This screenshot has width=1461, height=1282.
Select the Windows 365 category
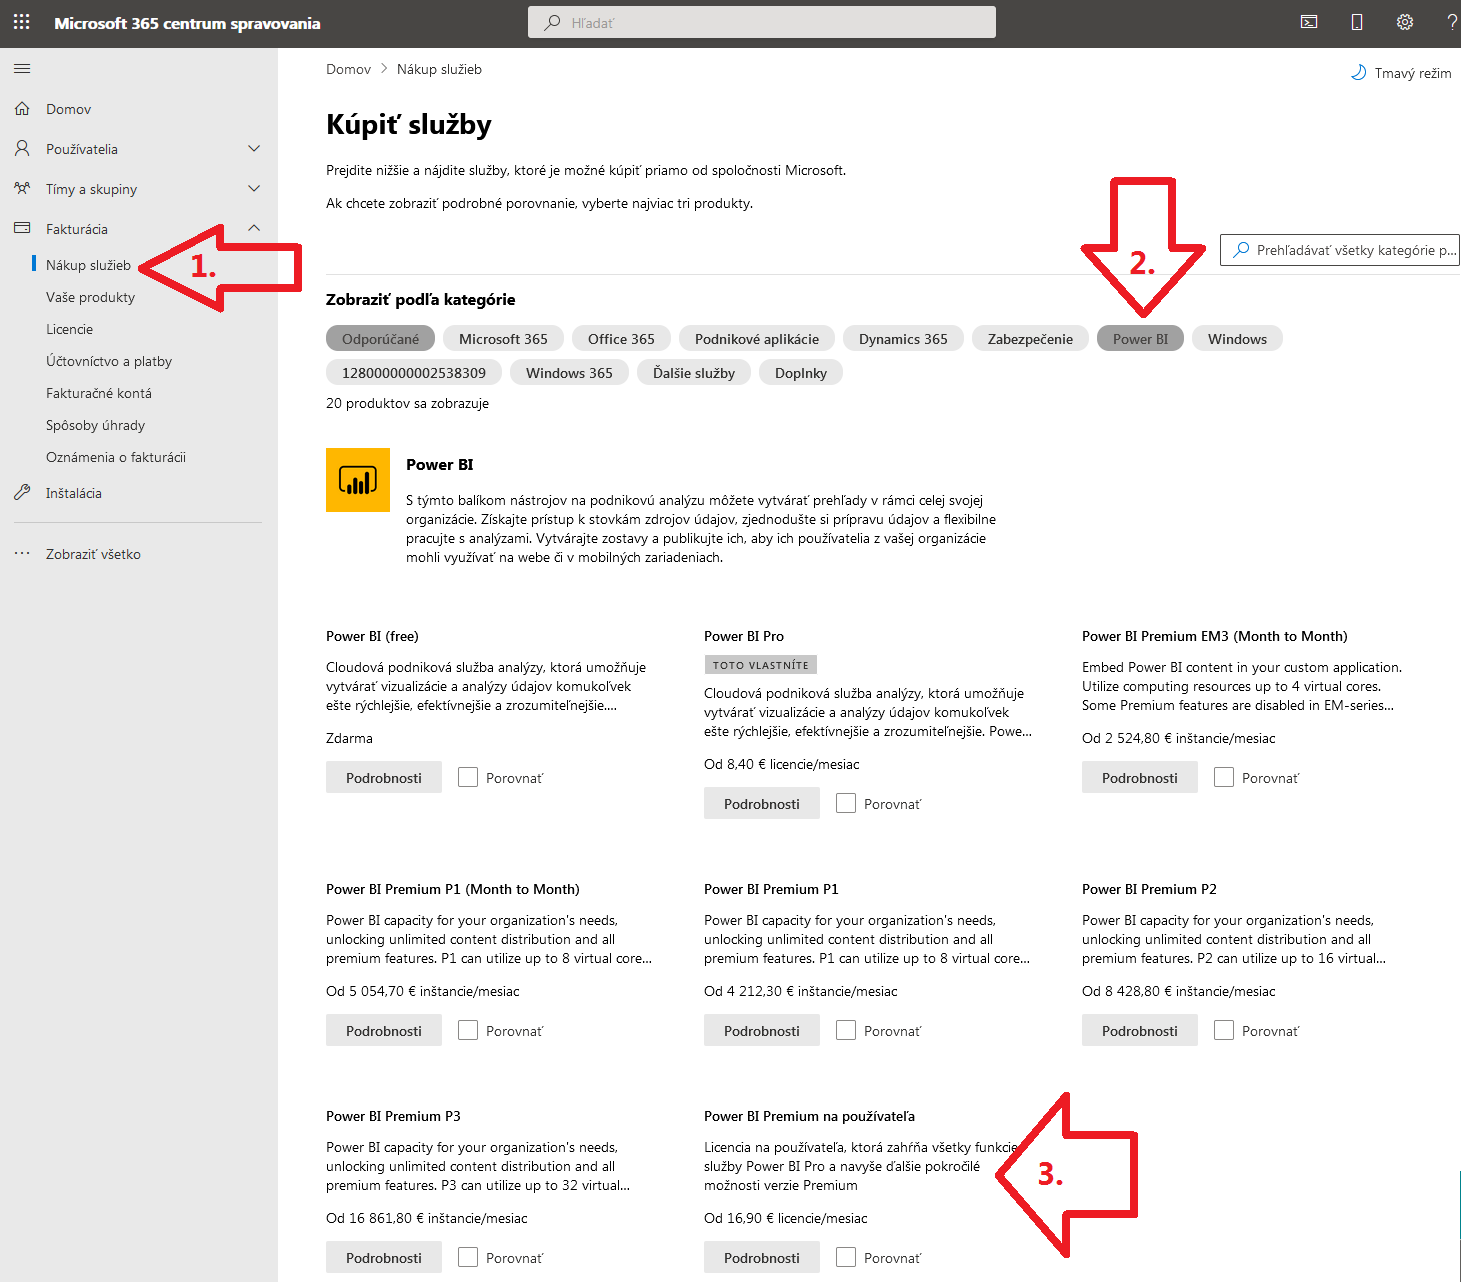point(569,373)
